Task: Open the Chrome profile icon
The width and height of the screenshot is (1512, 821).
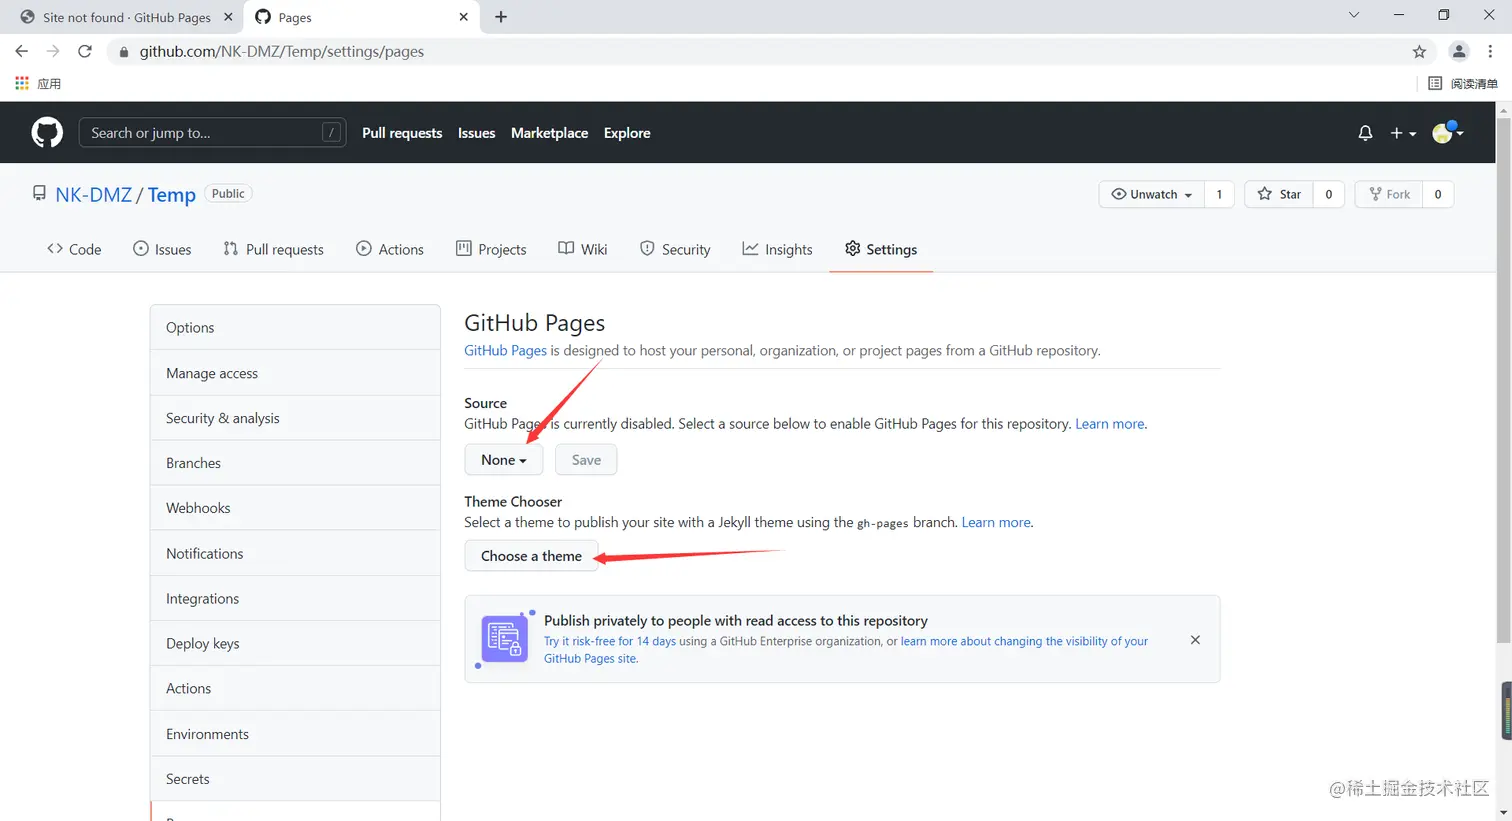Action: [x=1459, y=52]
